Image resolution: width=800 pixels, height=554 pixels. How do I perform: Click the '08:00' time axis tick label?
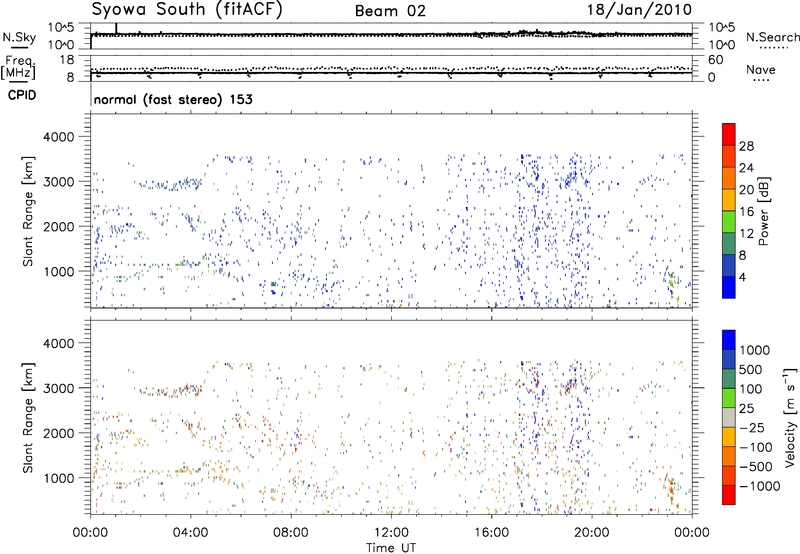pos(291,533)
